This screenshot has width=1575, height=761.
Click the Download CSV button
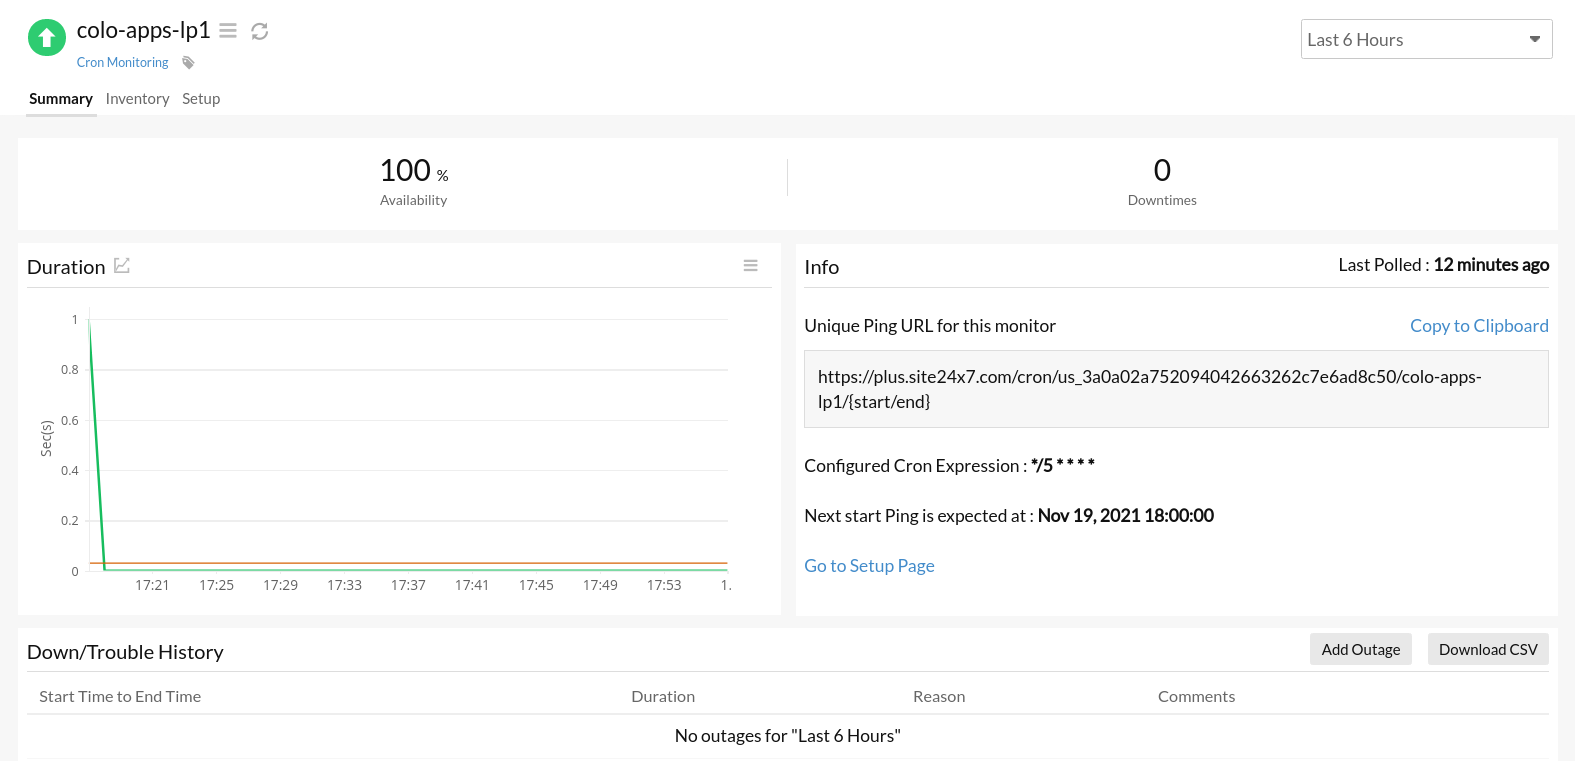1488,649
